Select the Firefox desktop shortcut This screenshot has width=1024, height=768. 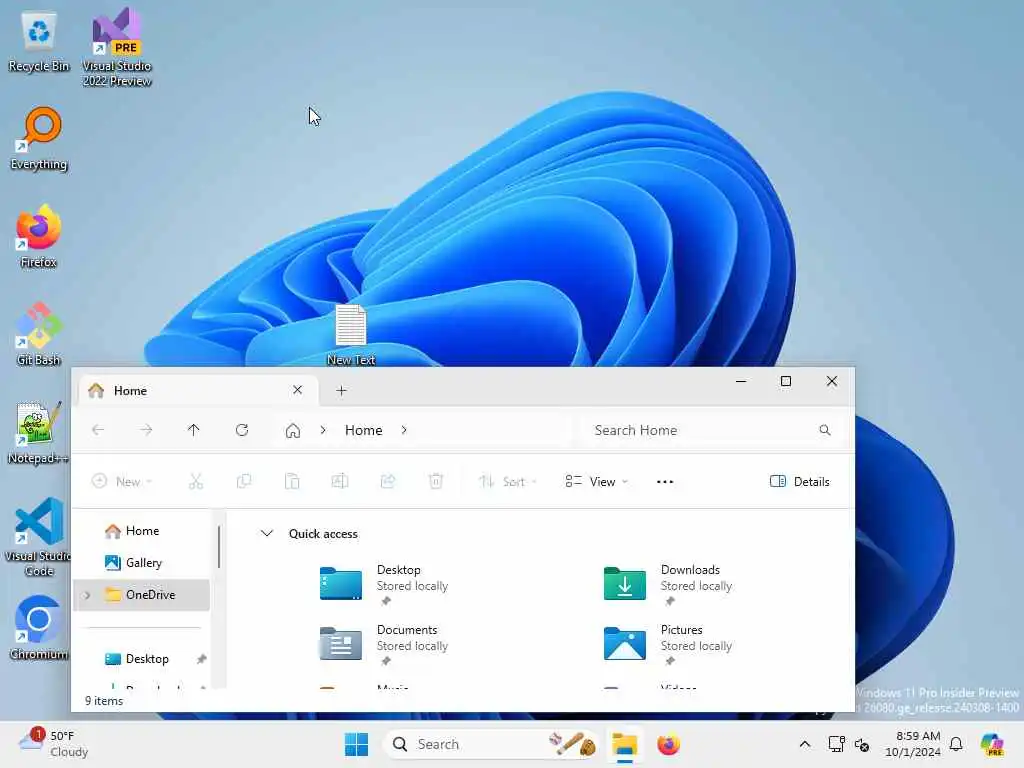tap(39, 236)
